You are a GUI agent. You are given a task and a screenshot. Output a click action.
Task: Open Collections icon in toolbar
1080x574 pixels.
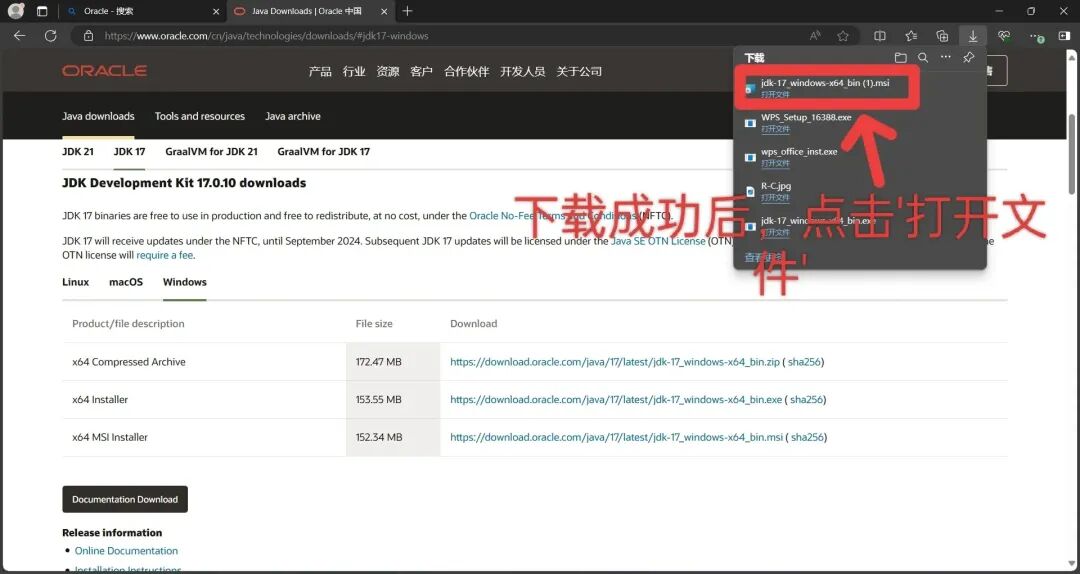coord(942,36)
